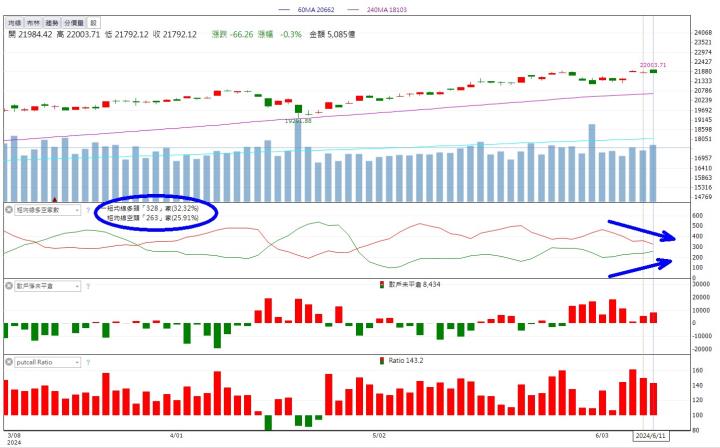This screenshot has height=448, width=720.
Task: Open the 設 settings tab
Action: tap(93, 22)
